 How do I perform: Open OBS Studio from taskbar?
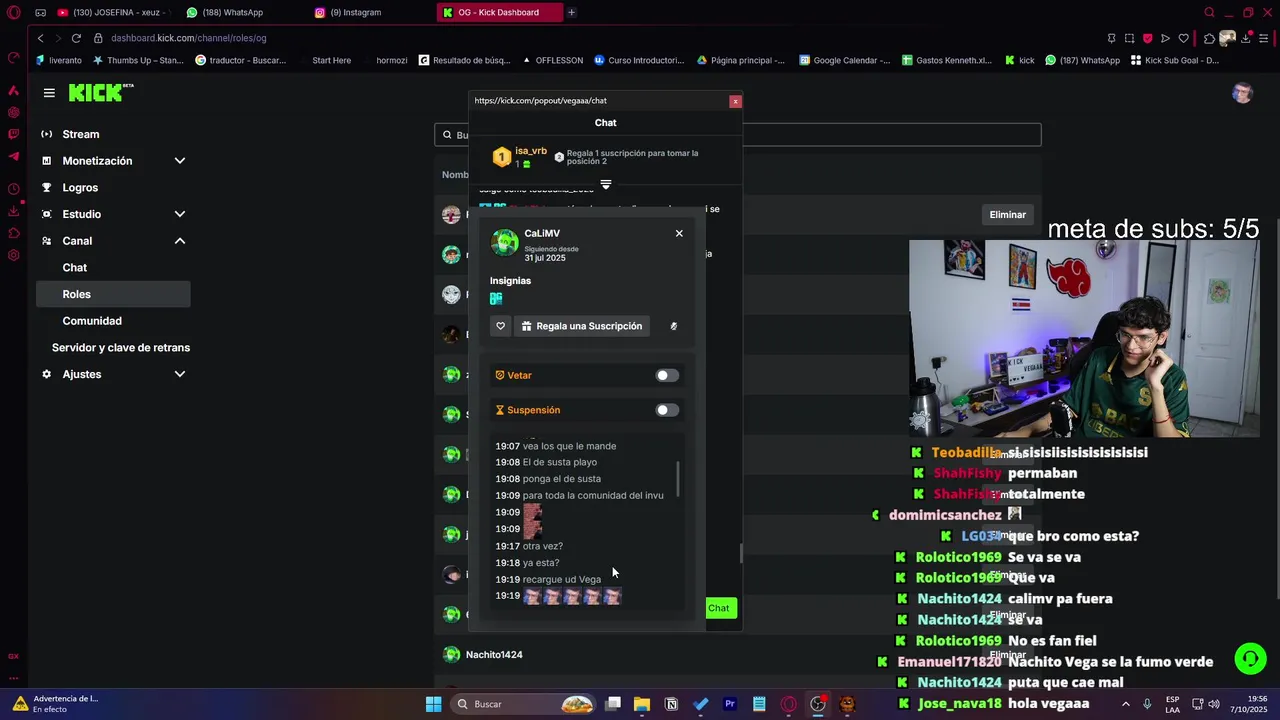(818, 704)
